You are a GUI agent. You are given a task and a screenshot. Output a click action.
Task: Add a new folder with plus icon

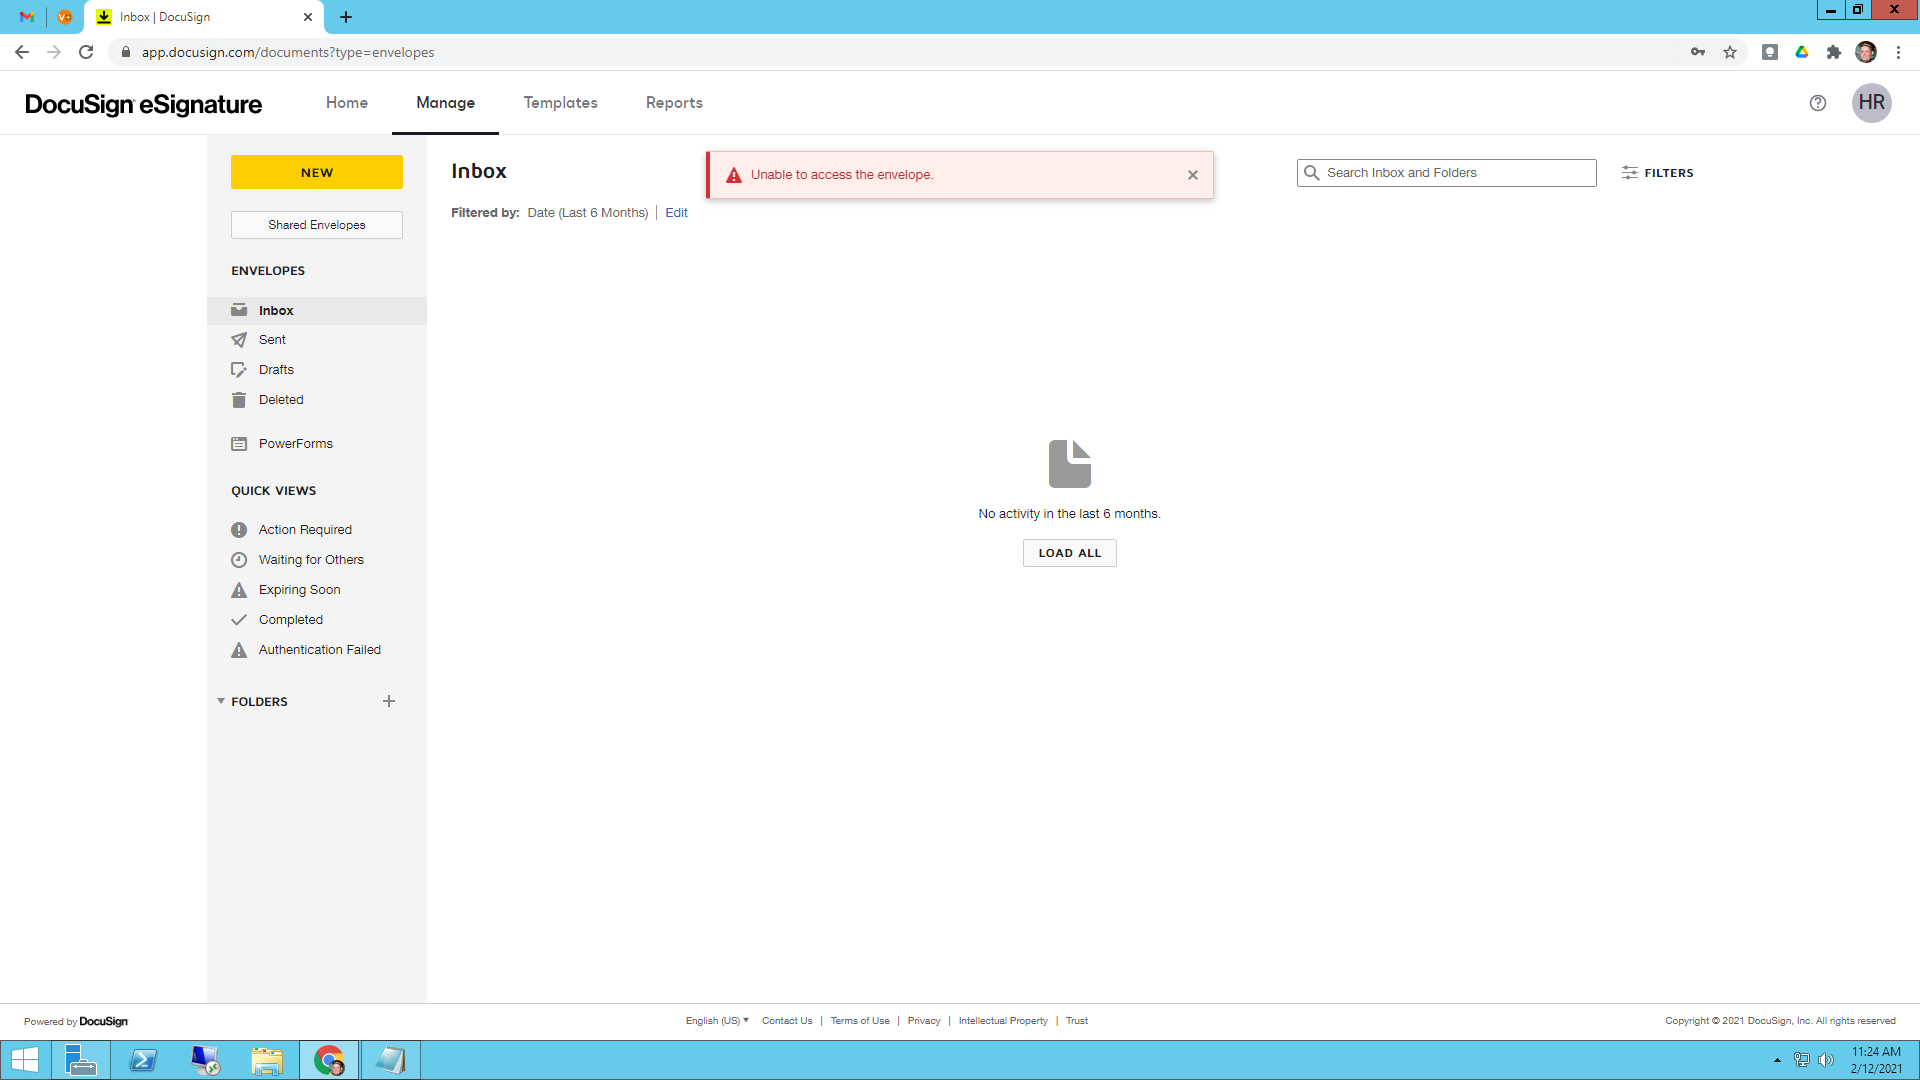(389, 701)
